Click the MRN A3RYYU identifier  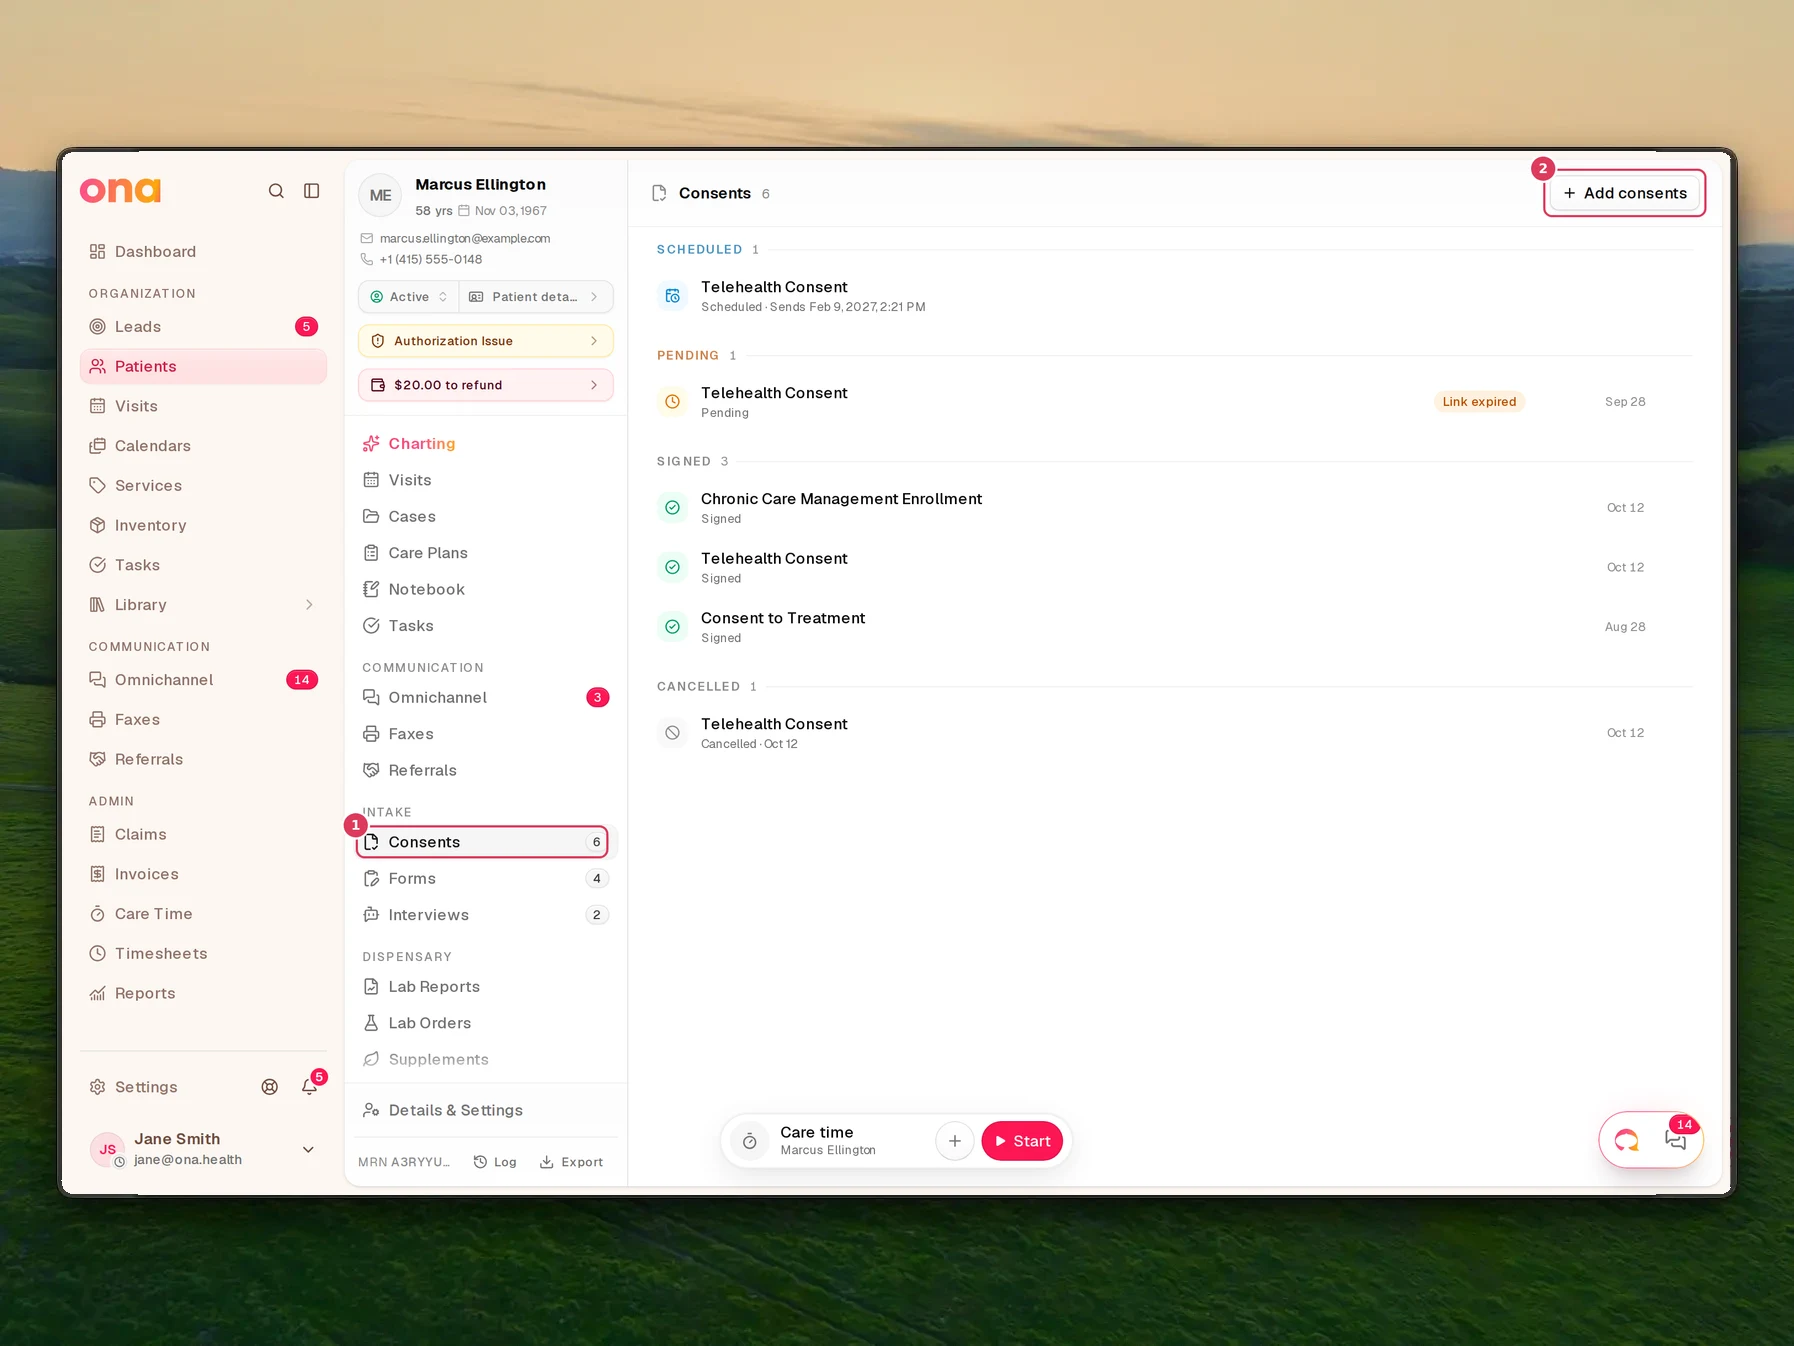coord(404,1162)
